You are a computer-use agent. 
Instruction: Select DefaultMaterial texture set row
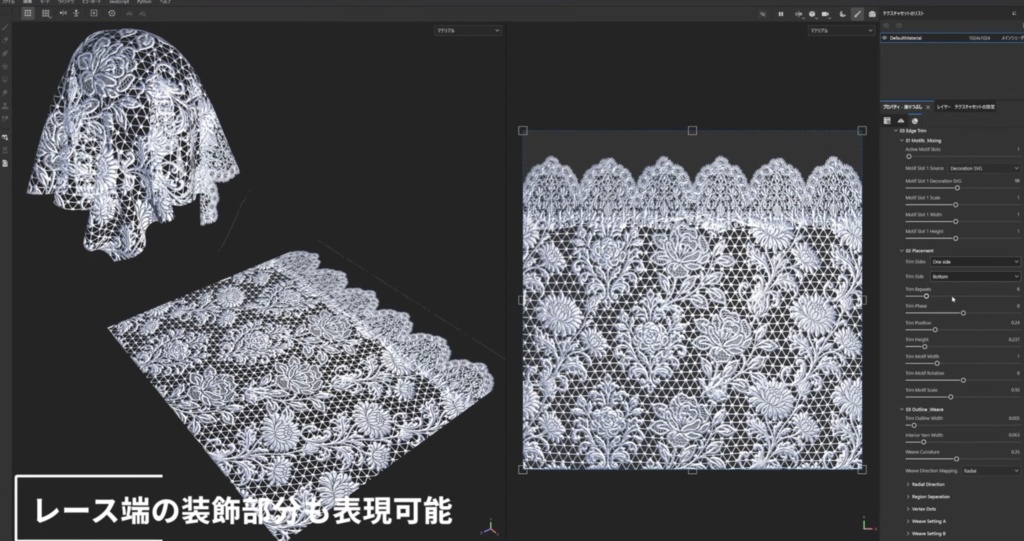pyautogui.click(x=952, y=38)
